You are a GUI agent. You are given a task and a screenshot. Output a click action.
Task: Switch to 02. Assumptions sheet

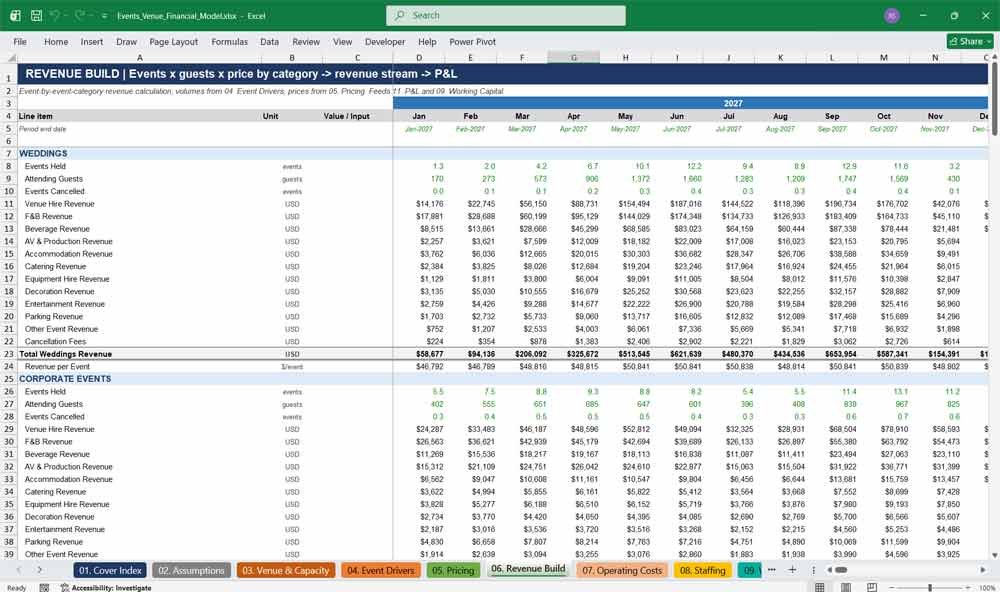pyautogui.click(x=191, y=570)
